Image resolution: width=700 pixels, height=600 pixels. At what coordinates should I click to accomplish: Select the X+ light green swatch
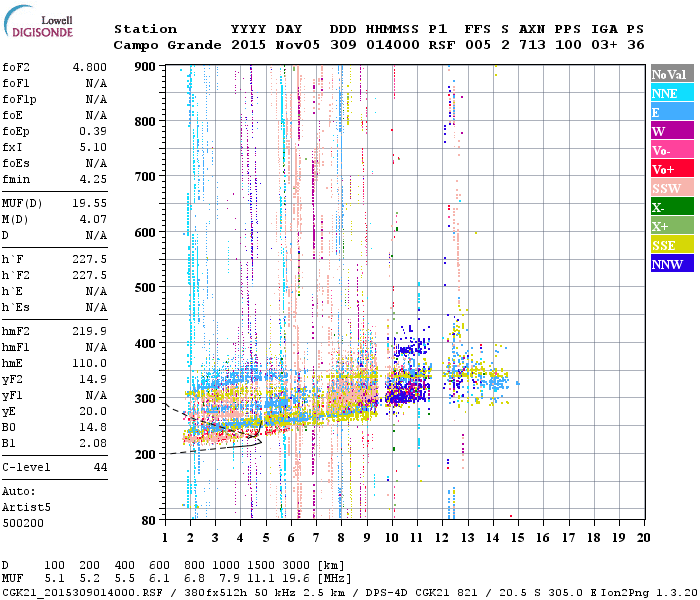tap(672, 226)
